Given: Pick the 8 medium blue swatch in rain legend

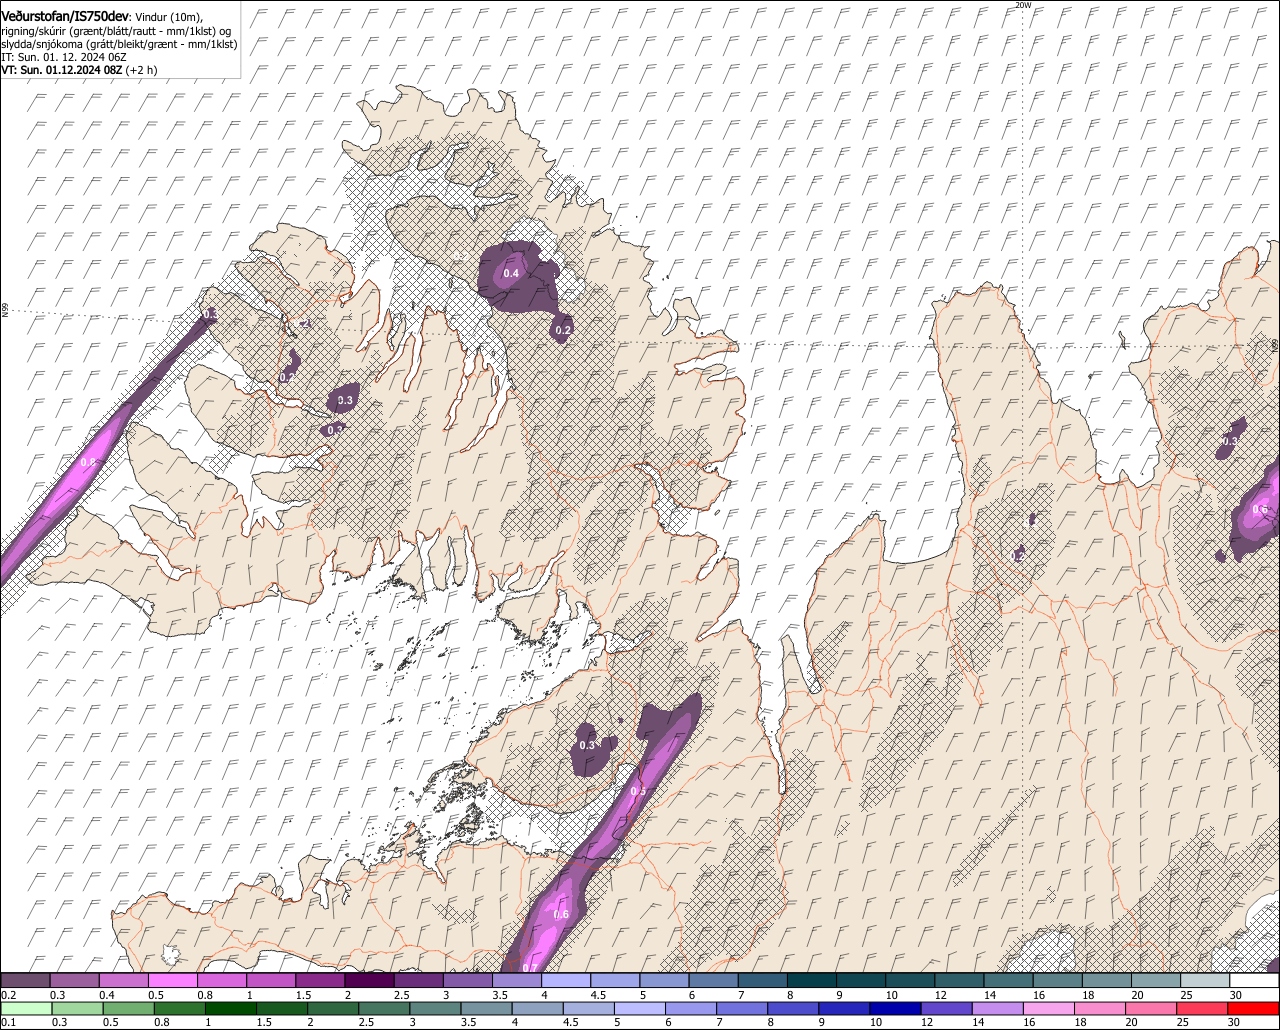Looking at the screenshot, I should click(794, 1008).
